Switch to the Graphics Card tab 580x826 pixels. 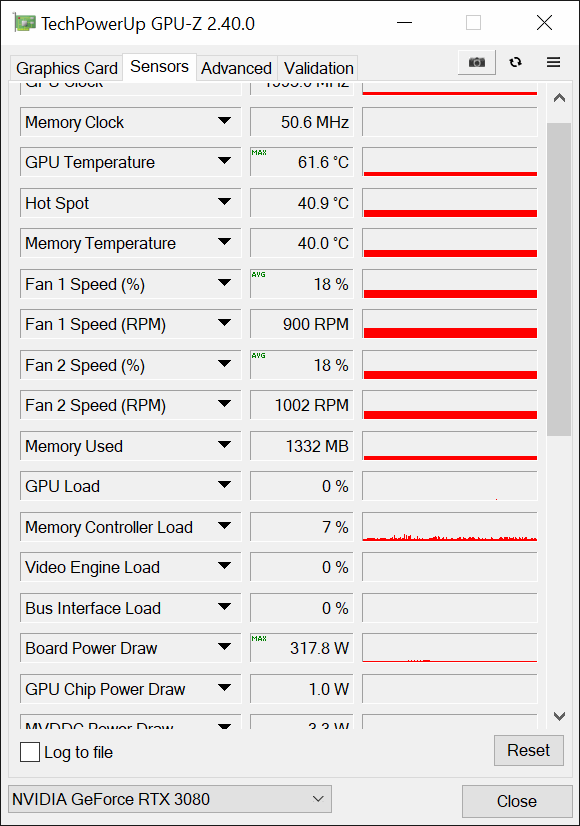66,68
